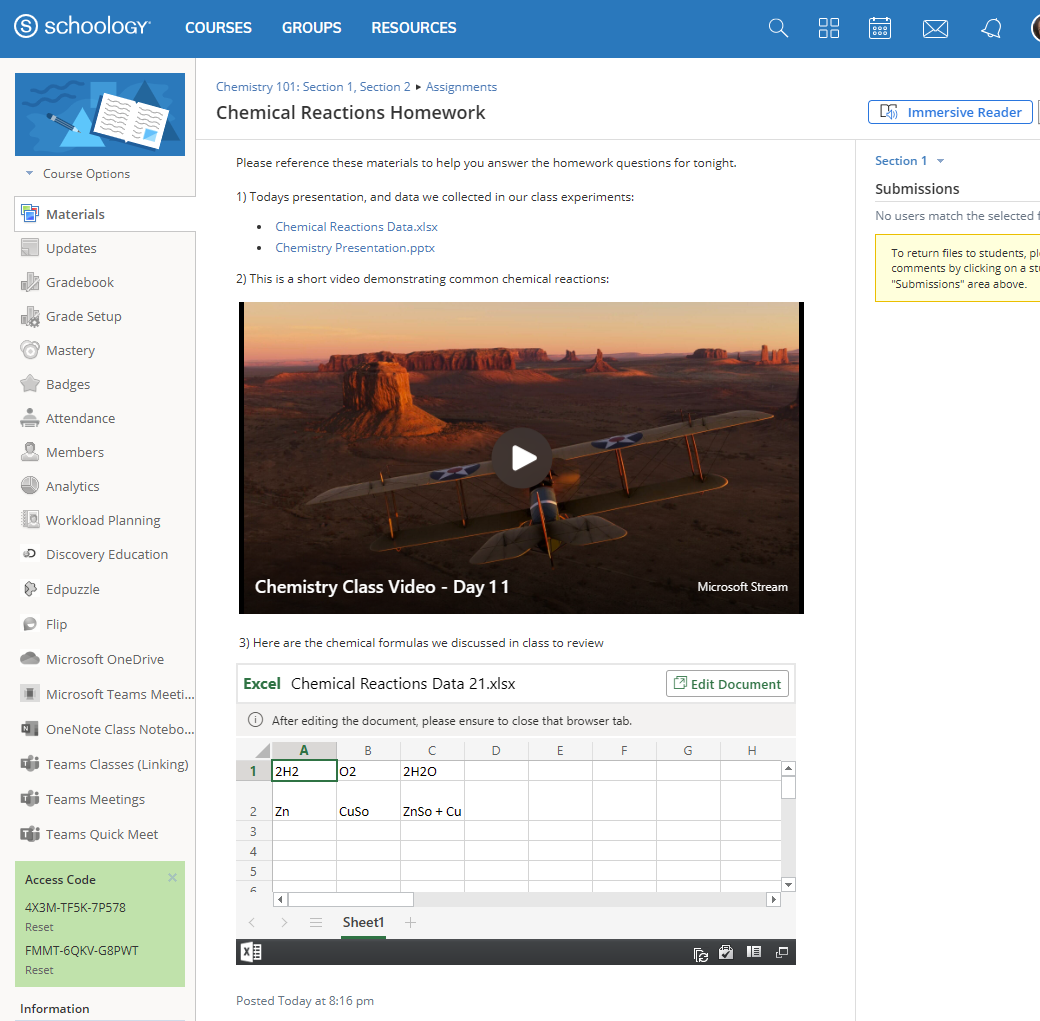
Task: Click the refresh data icon in Excel footer
Action: [700, 953]
